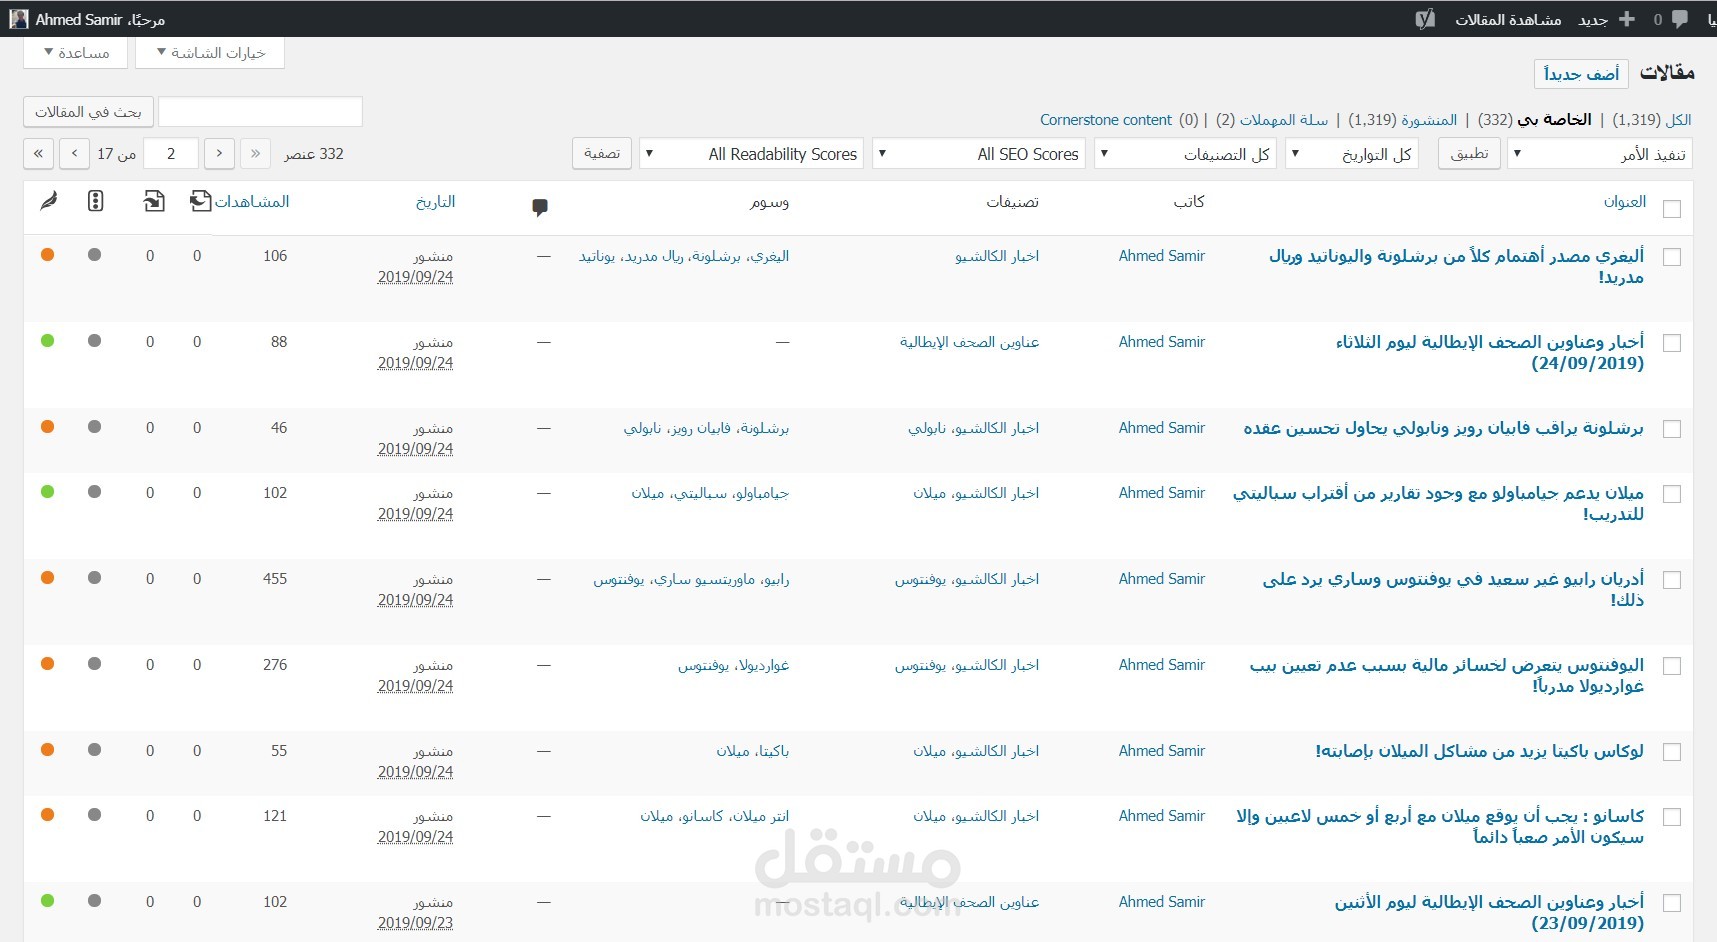Expand the مساعدة help panel
The height and width of the screenshot is (942, 1717).
coord(76,53)
